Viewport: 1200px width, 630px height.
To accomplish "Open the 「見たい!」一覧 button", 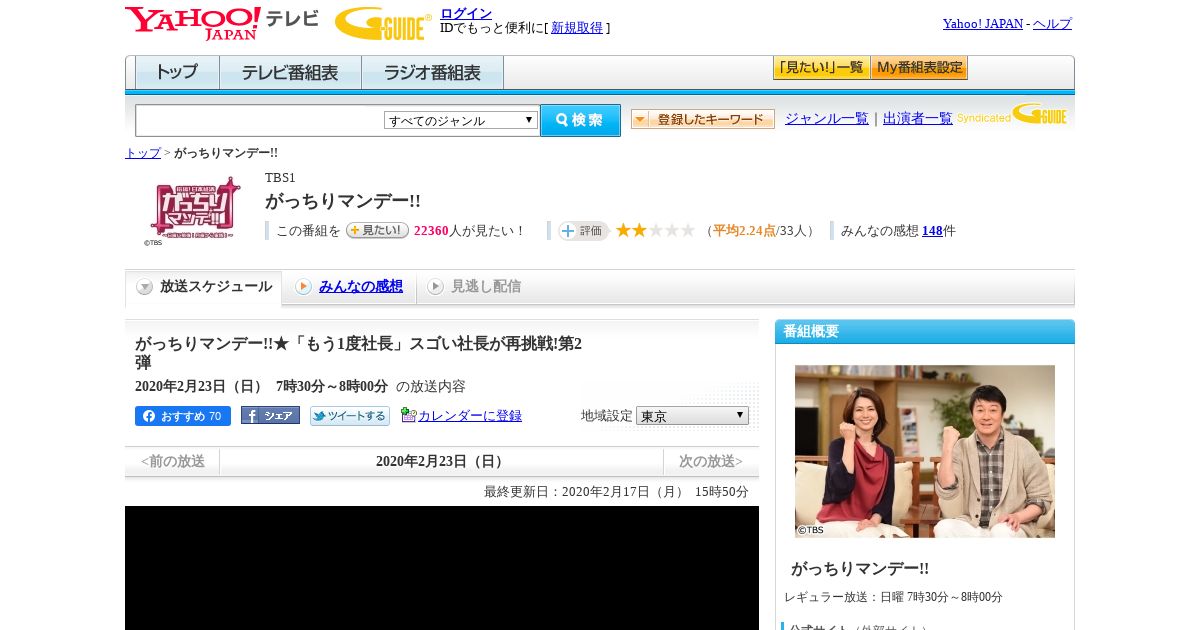I will click(821, 68).
